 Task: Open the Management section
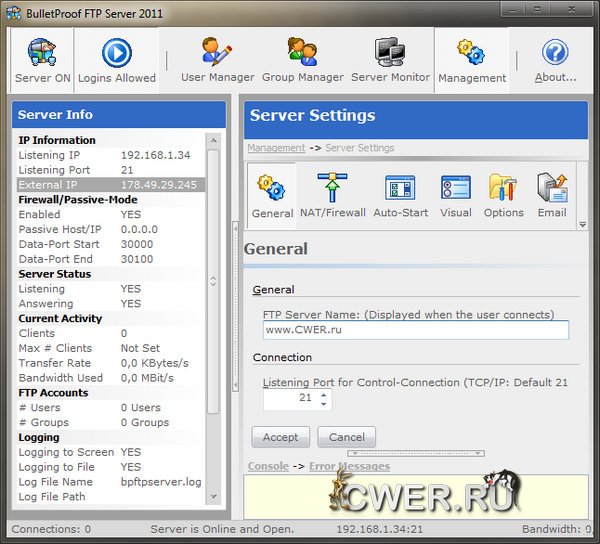[472, 60]
